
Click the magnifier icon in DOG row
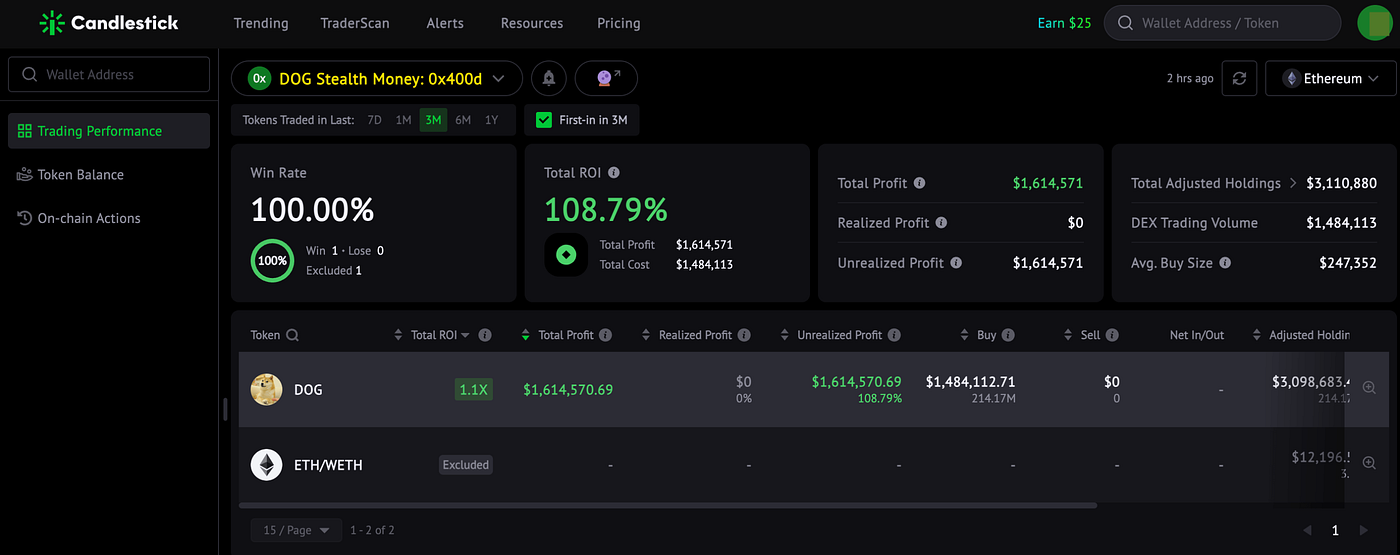(x=1369, y=388)
